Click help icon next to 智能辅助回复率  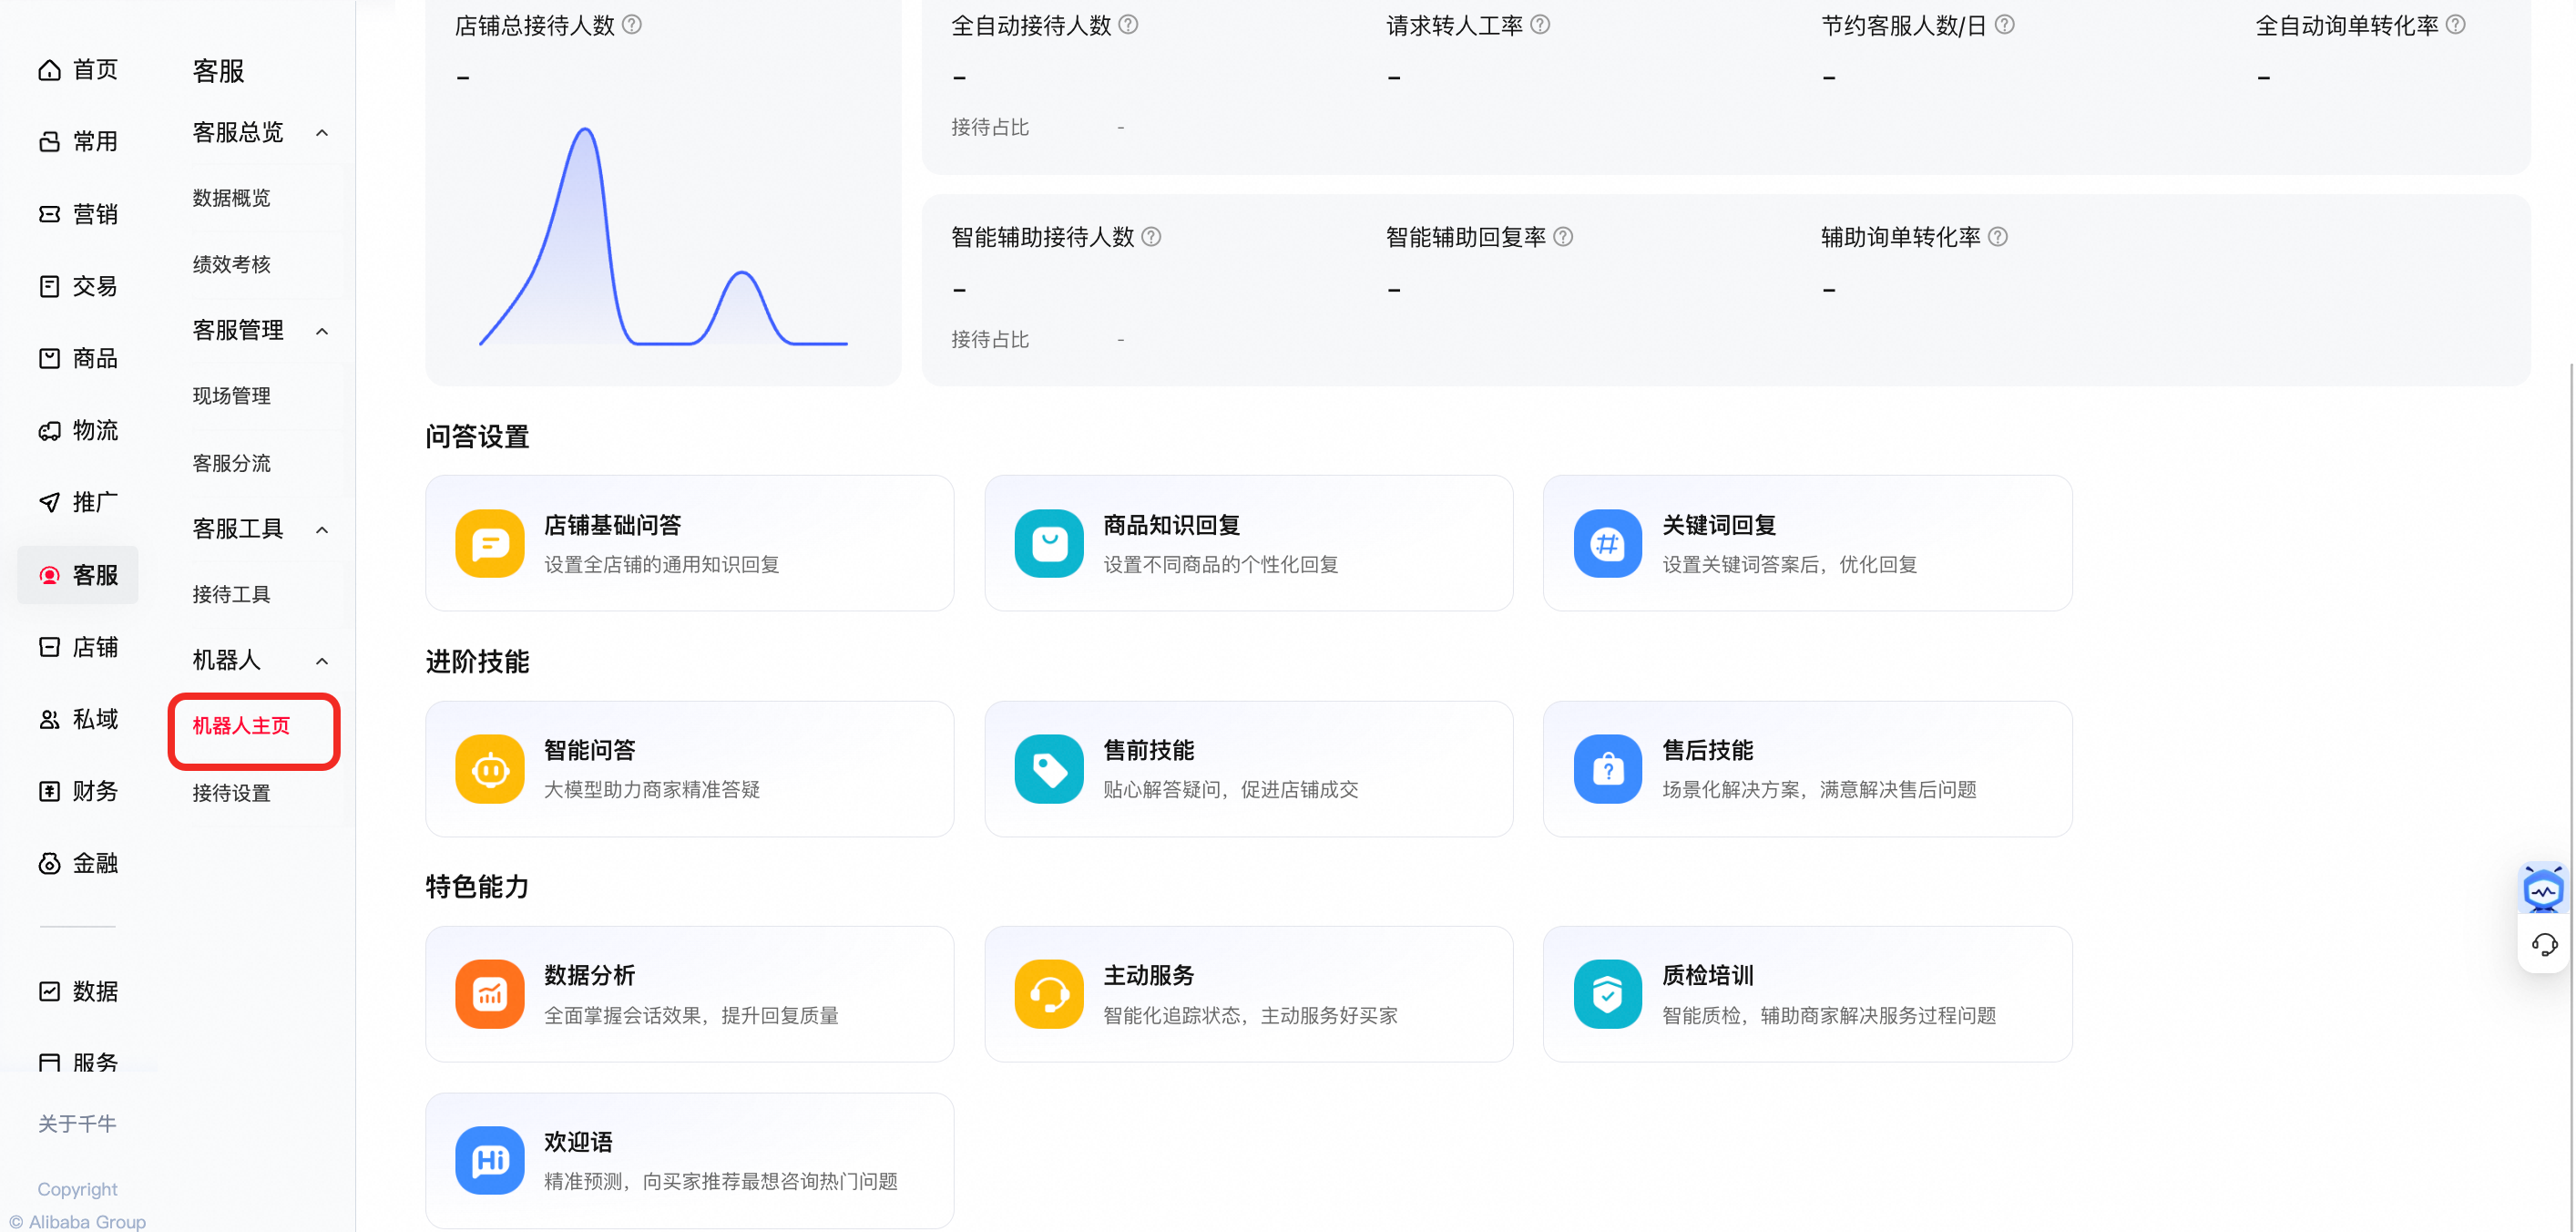click(x=1563, y=237)
